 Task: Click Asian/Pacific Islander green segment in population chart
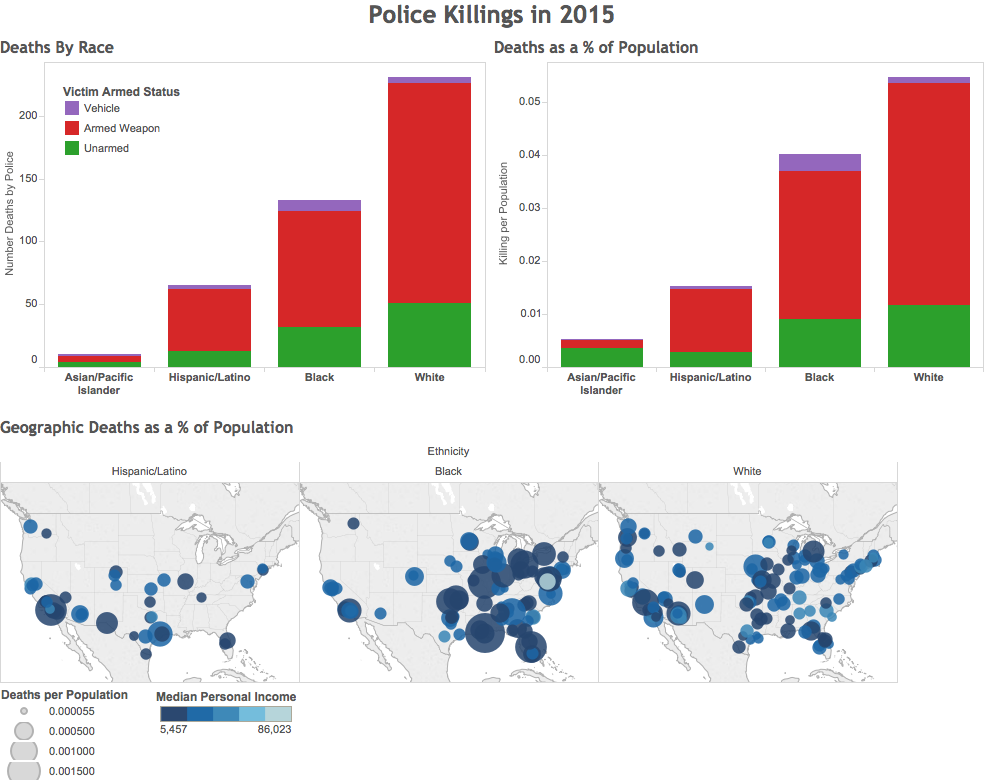(x=602, y=357)
